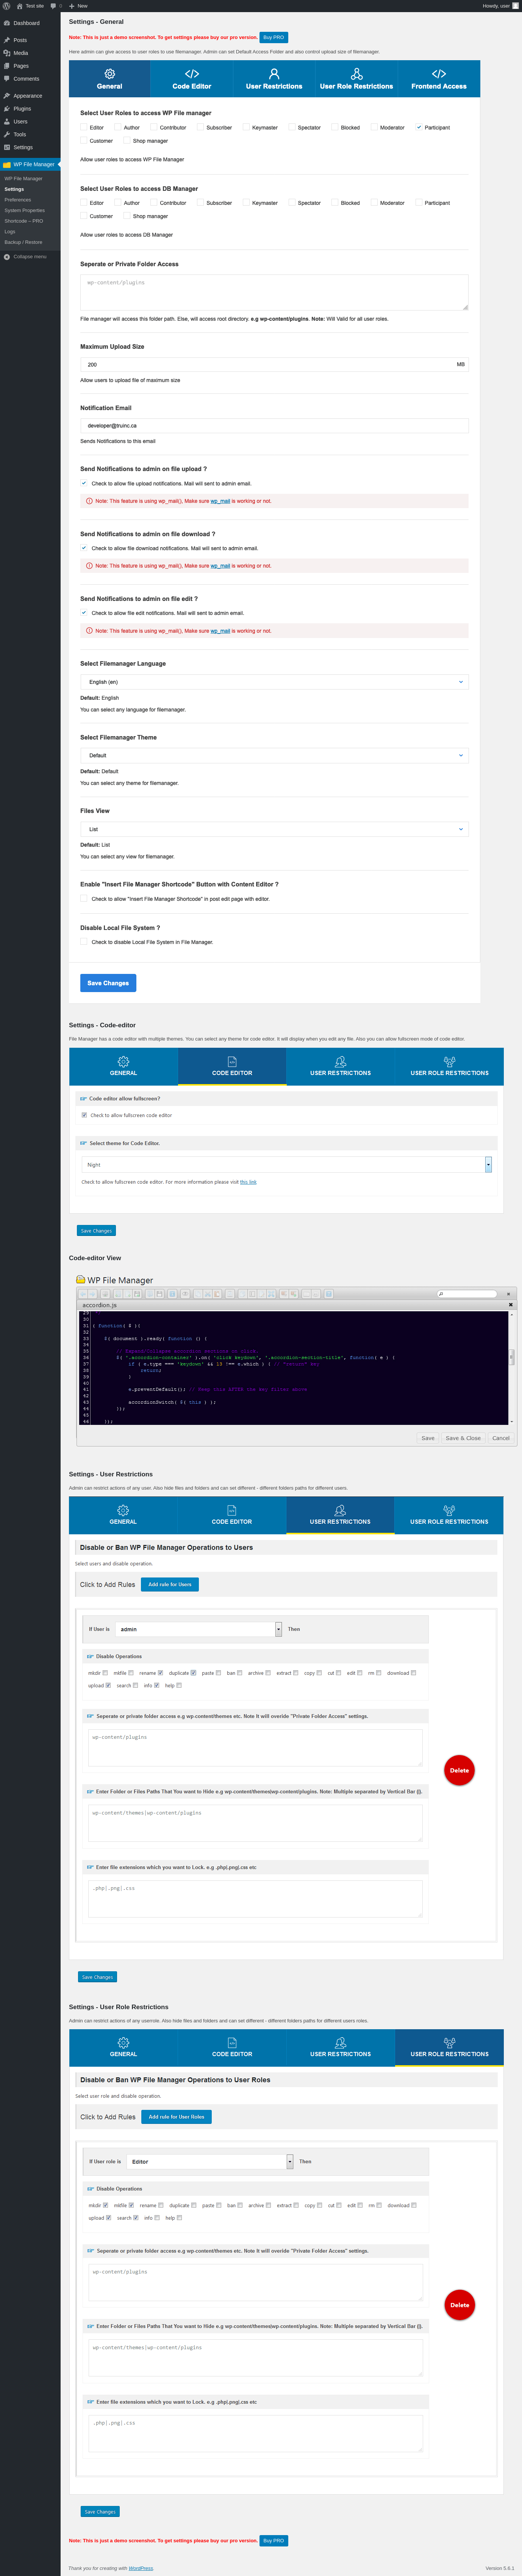
Task: Click the Maximum Upload Size field
Action: pyautogui.click(x=274, y=365)
